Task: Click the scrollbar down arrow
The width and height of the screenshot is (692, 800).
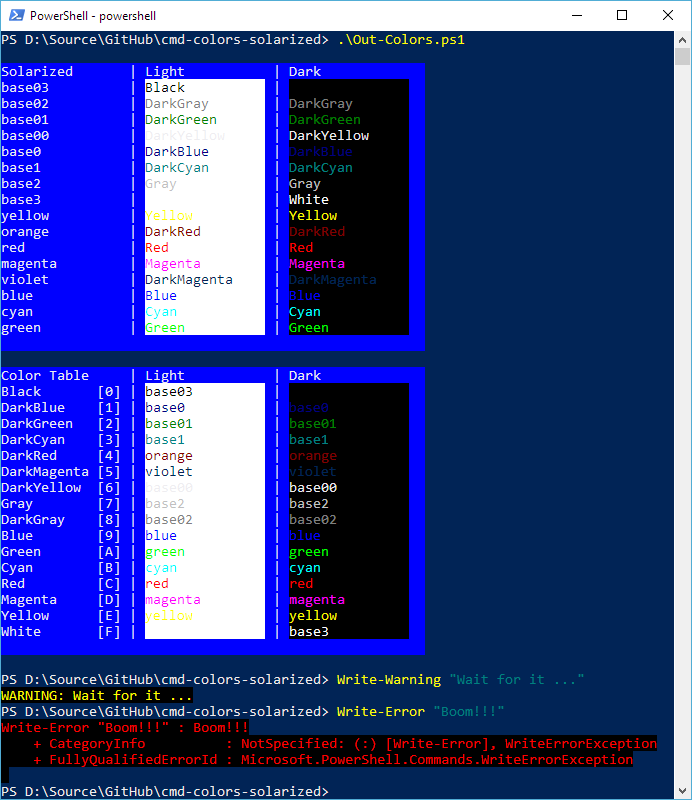Action: 682,791
